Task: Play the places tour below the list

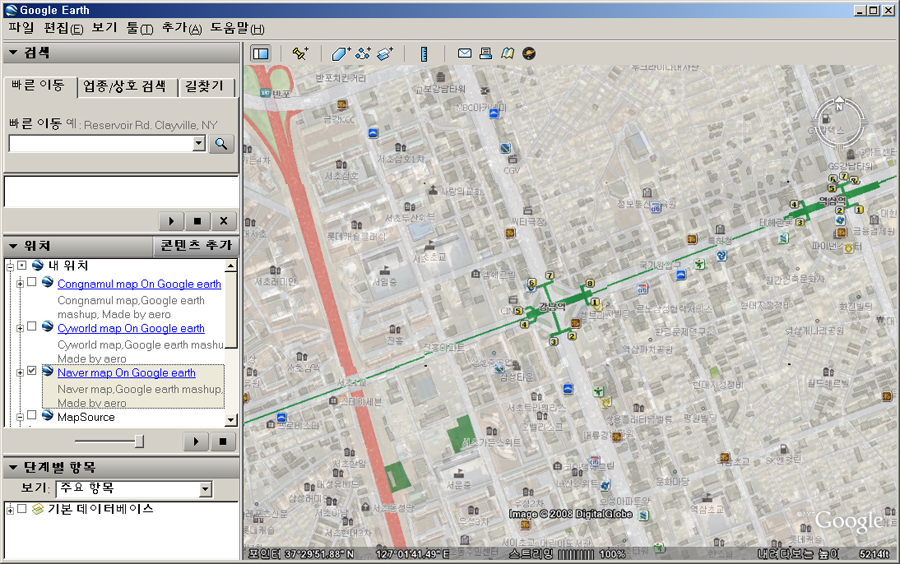Action: point(196,441)
